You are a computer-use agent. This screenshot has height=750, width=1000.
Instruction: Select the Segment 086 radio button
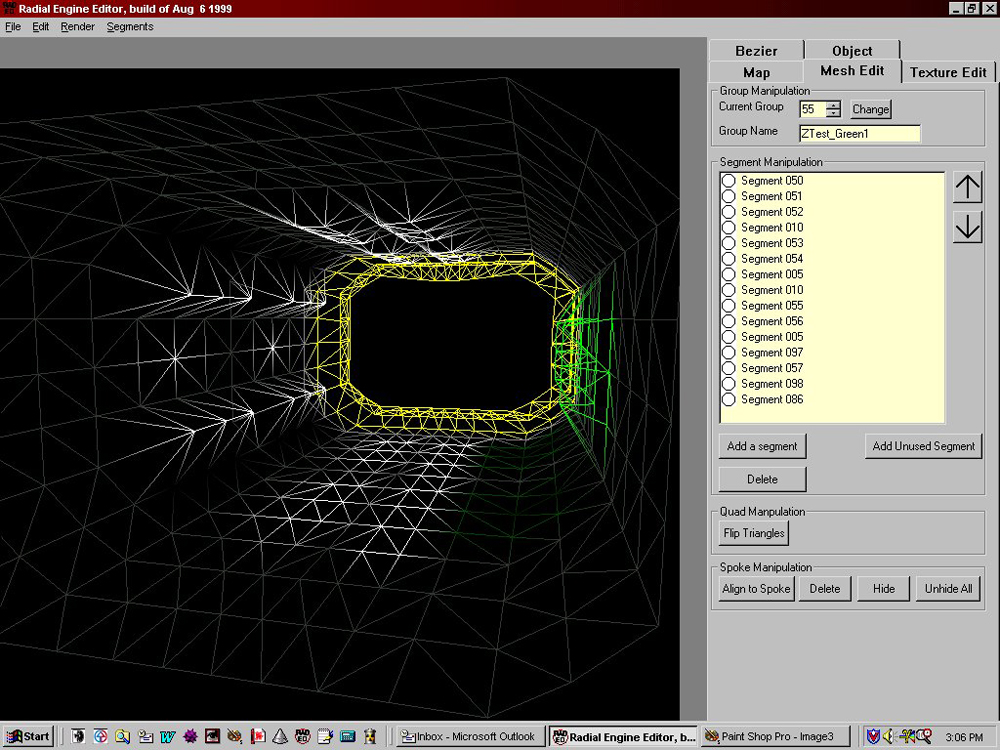tap(728, 400)
